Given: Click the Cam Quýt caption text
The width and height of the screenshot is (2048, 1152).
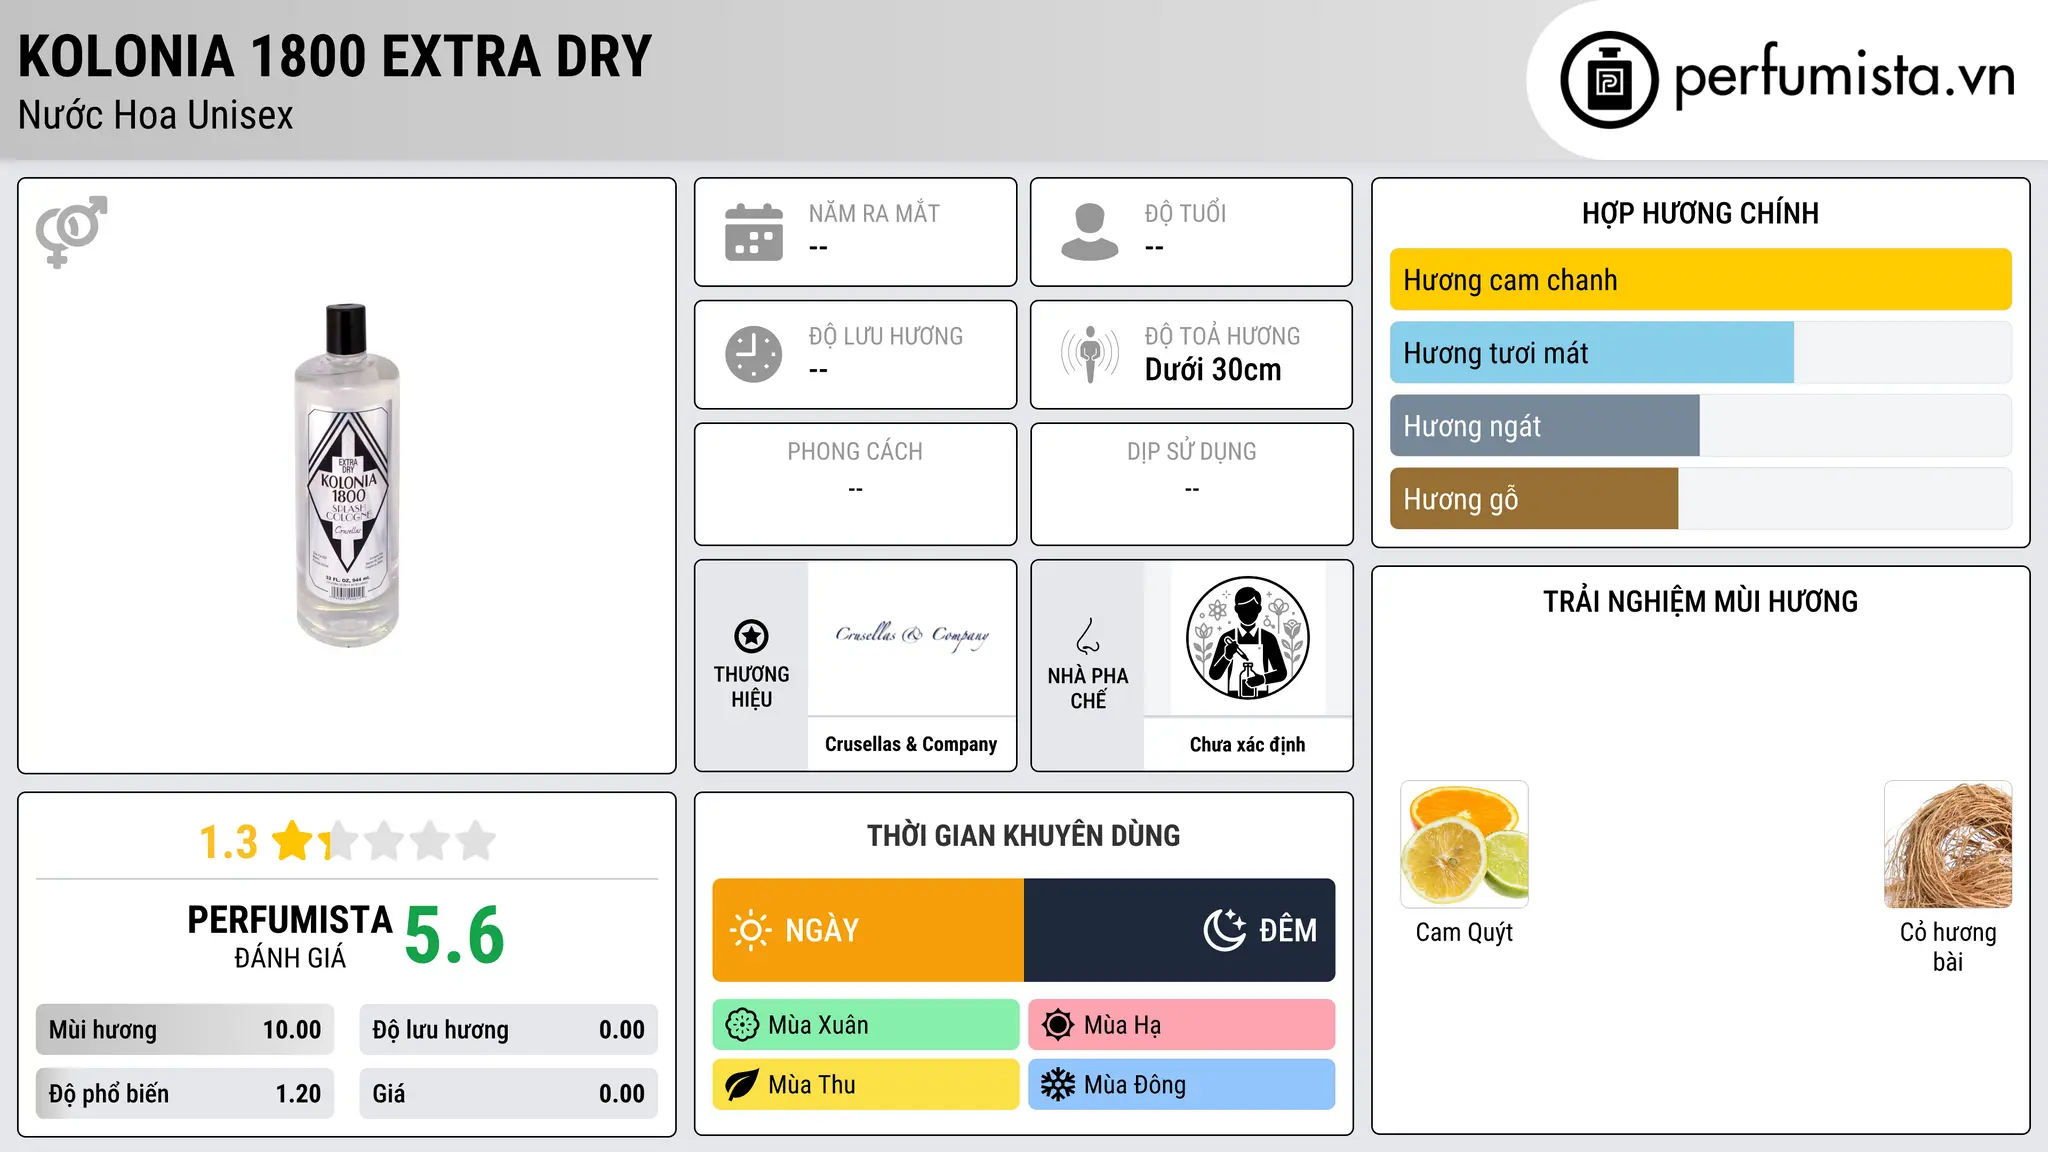Looking at the screenshot, I should pyautogui.click(x=1464, y=933).
